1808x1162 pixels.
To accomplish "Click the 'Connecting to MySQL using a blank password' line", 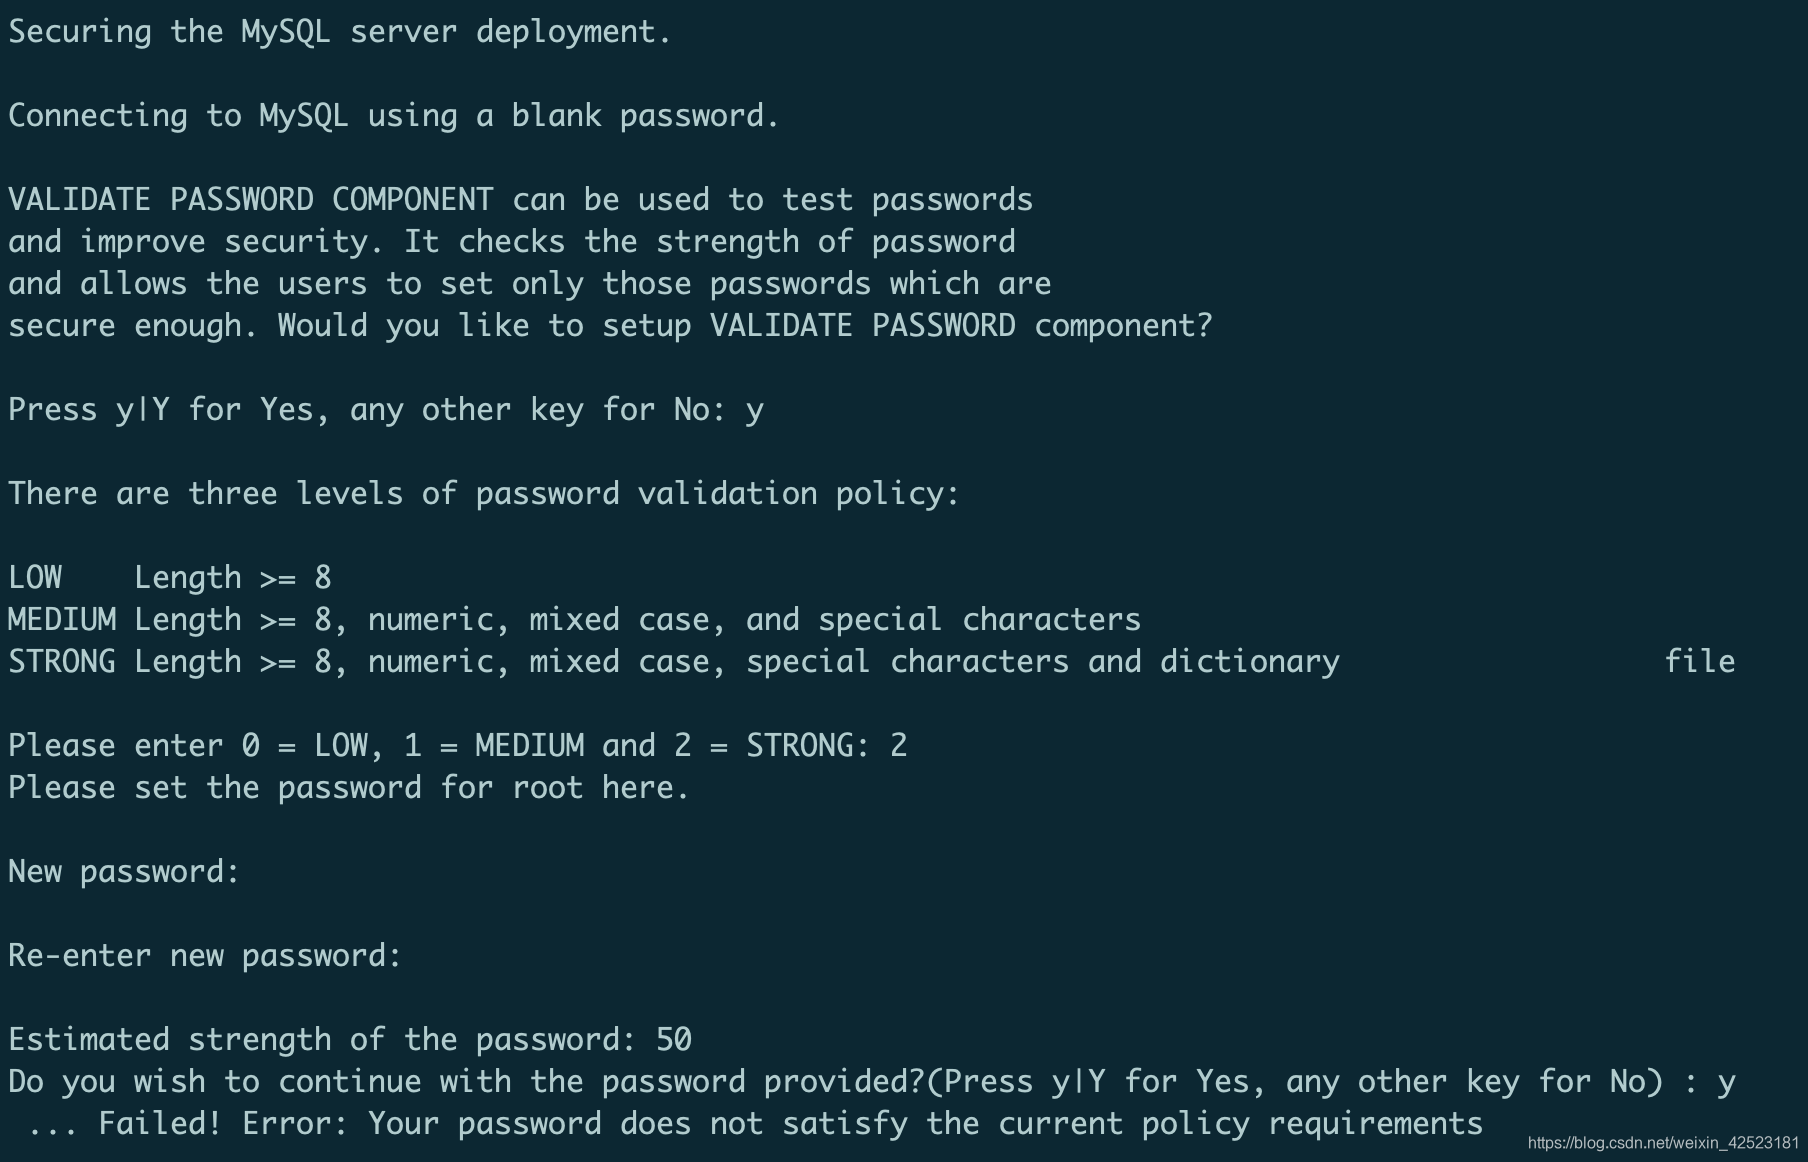I will tap(393, 116).
